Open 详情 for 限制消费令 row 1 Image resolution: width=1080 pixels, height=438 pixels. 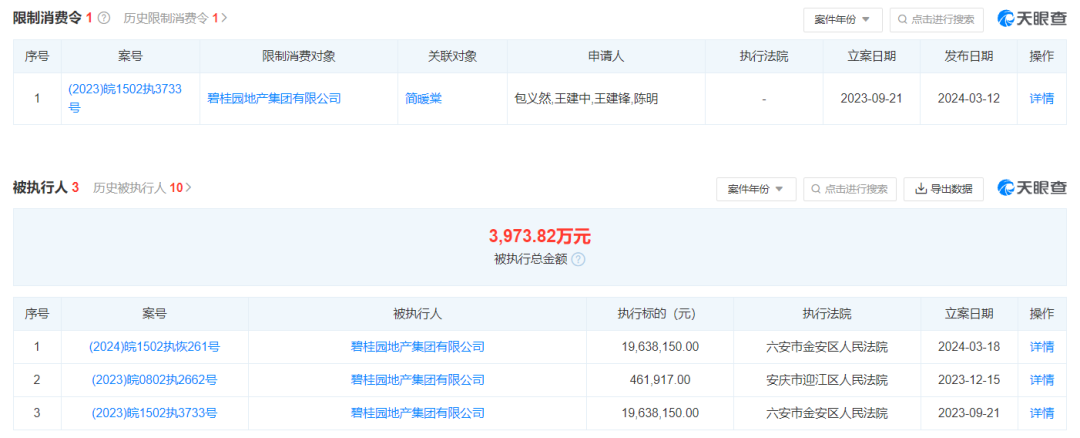(1041, 98)
